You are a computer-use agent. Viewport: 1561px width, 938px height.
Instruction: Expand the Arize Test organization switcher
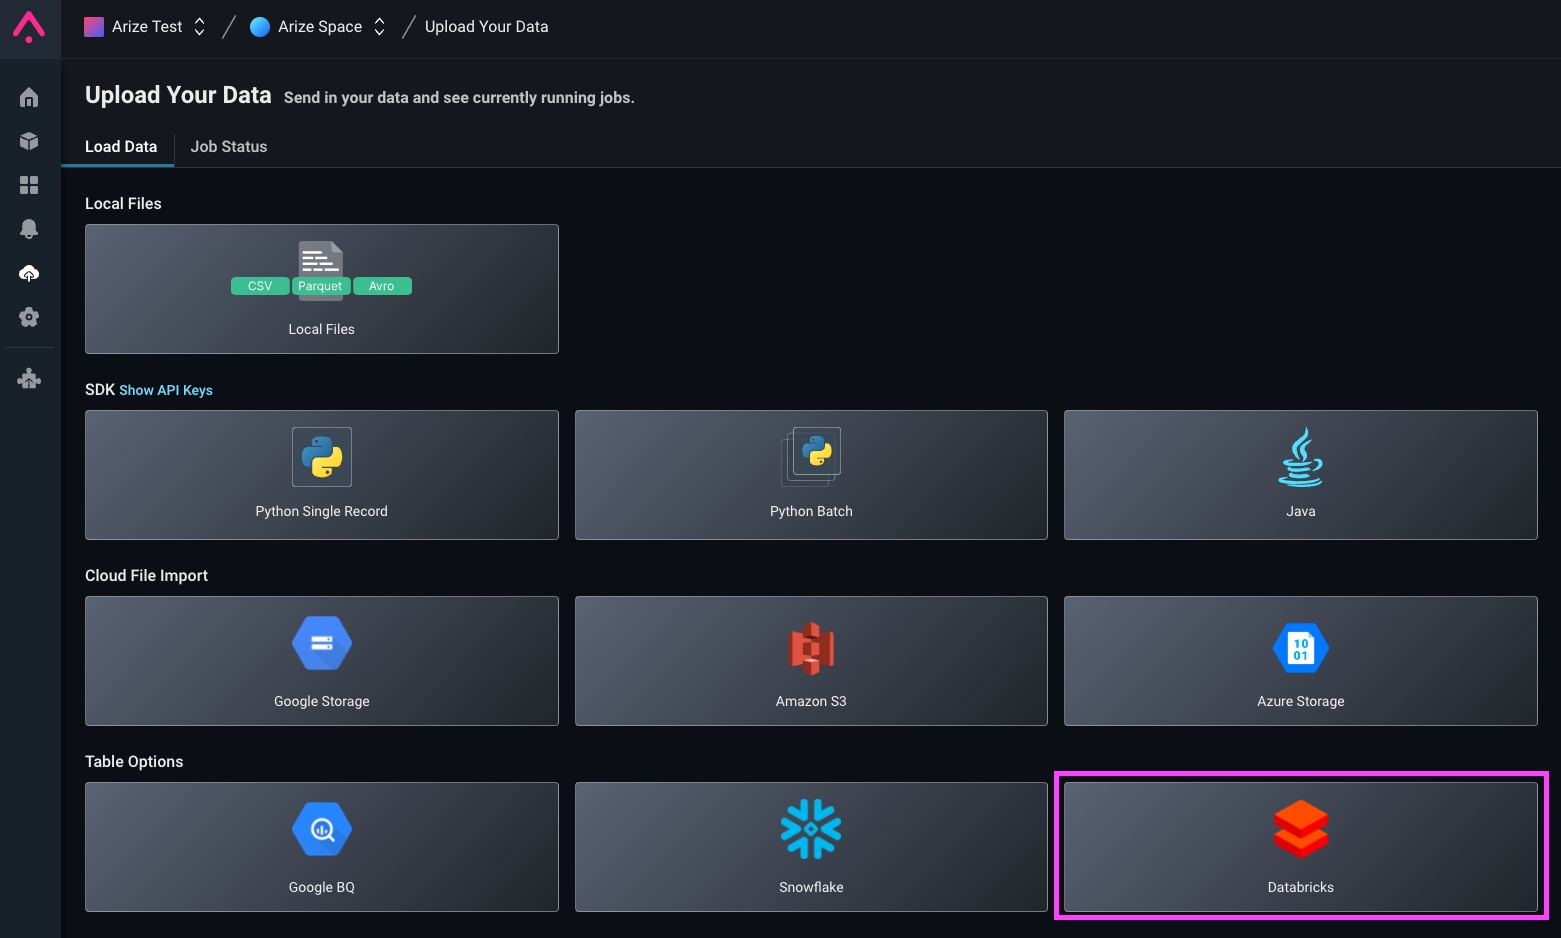[x=199, y=27]
